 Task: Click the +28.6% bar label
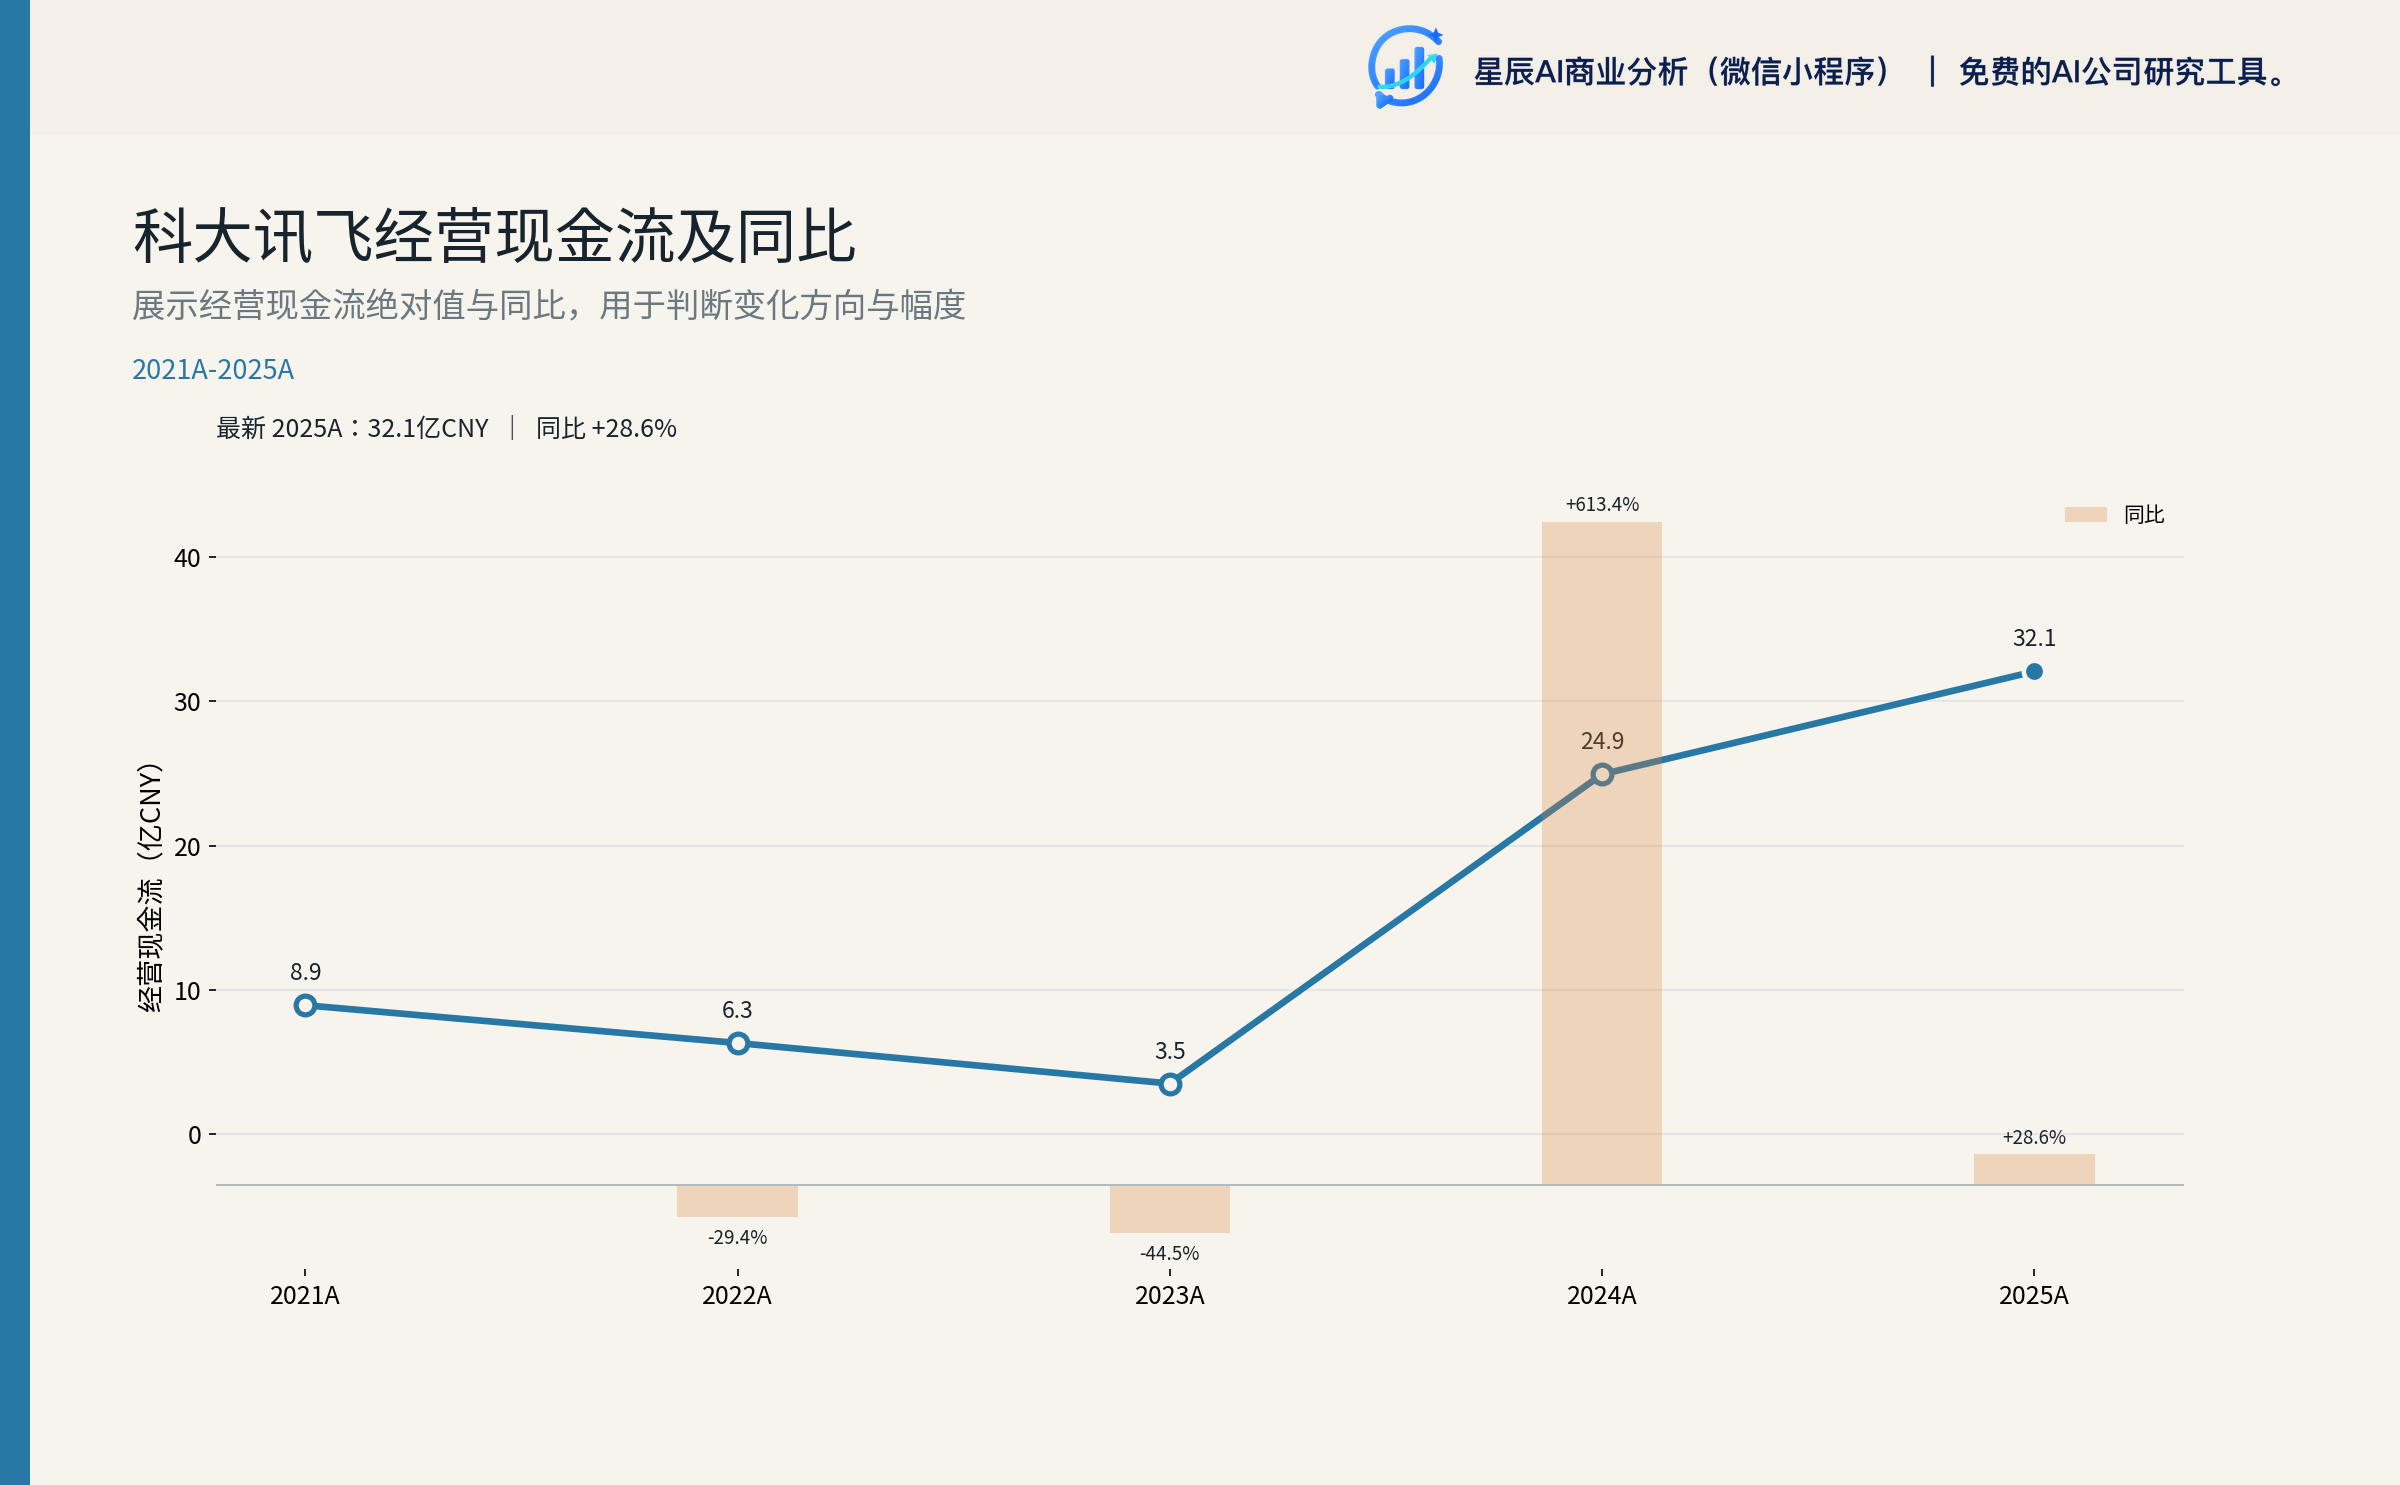2034,1137
